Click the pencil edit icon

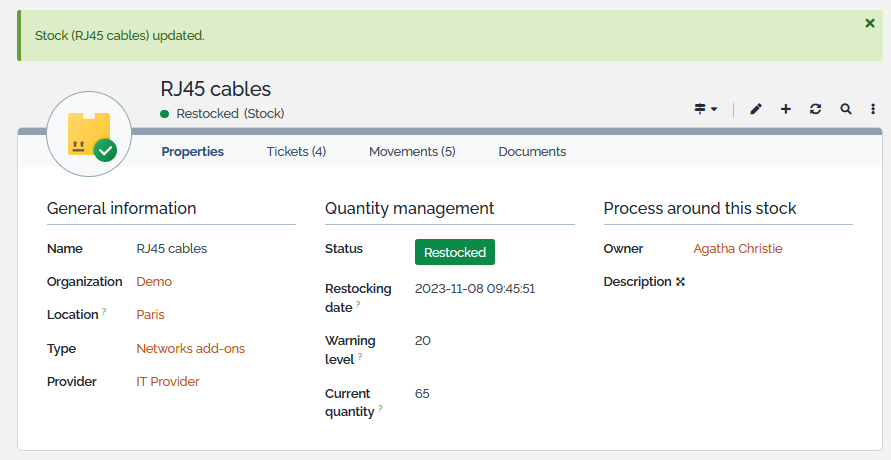(x=756, y=109)
